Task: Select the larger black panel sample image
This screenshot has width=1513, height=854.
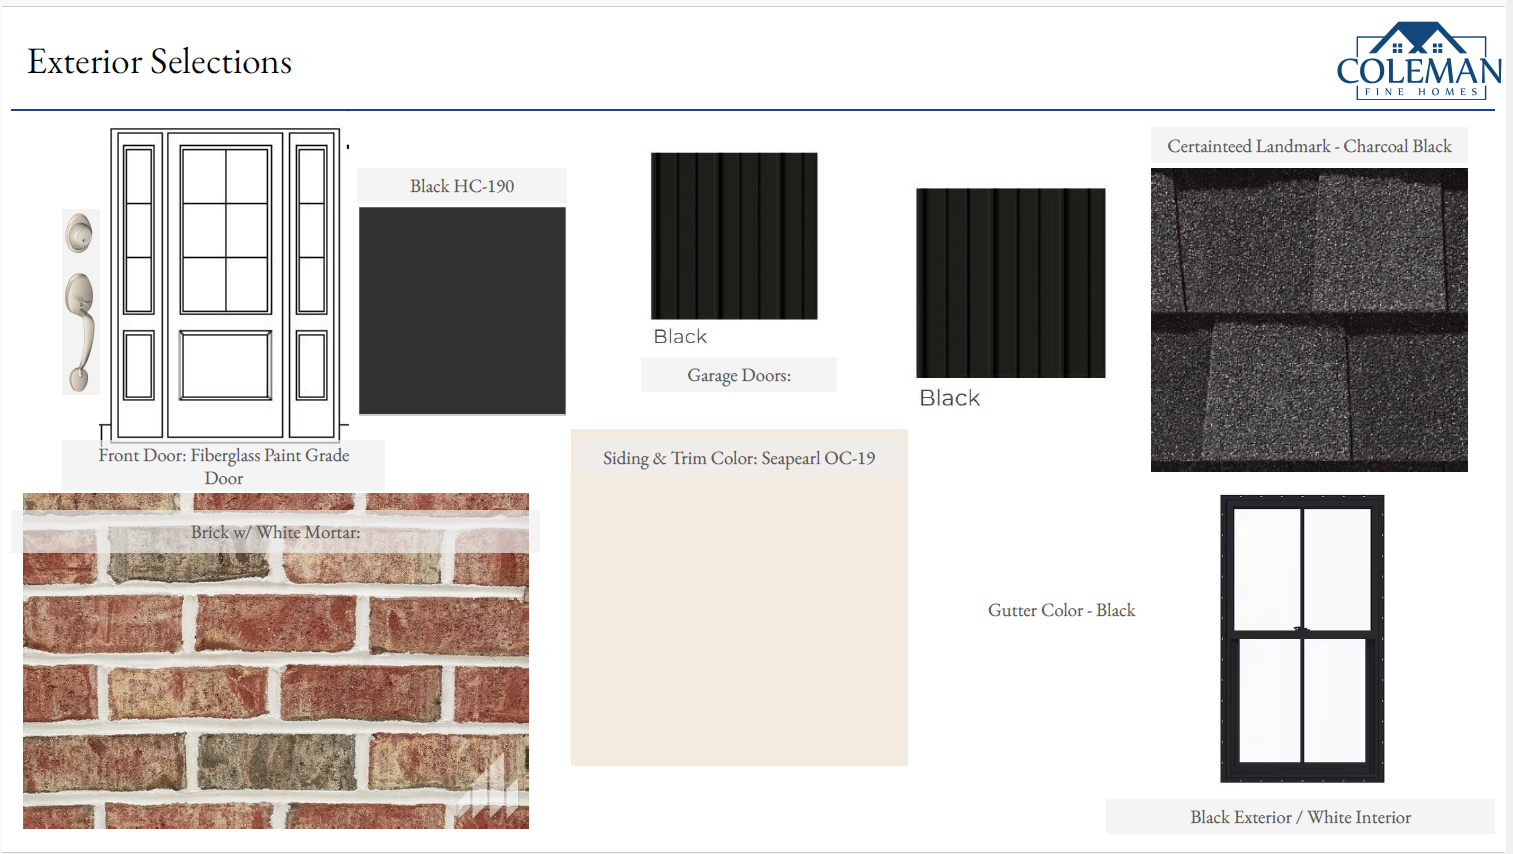Action: tap(1010, 283)
